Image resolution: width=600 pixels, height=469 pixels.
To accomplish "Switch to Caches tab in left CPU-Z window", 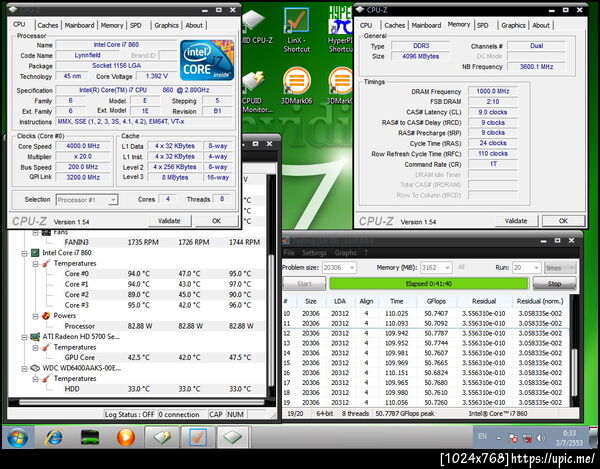I will [48, 25].
